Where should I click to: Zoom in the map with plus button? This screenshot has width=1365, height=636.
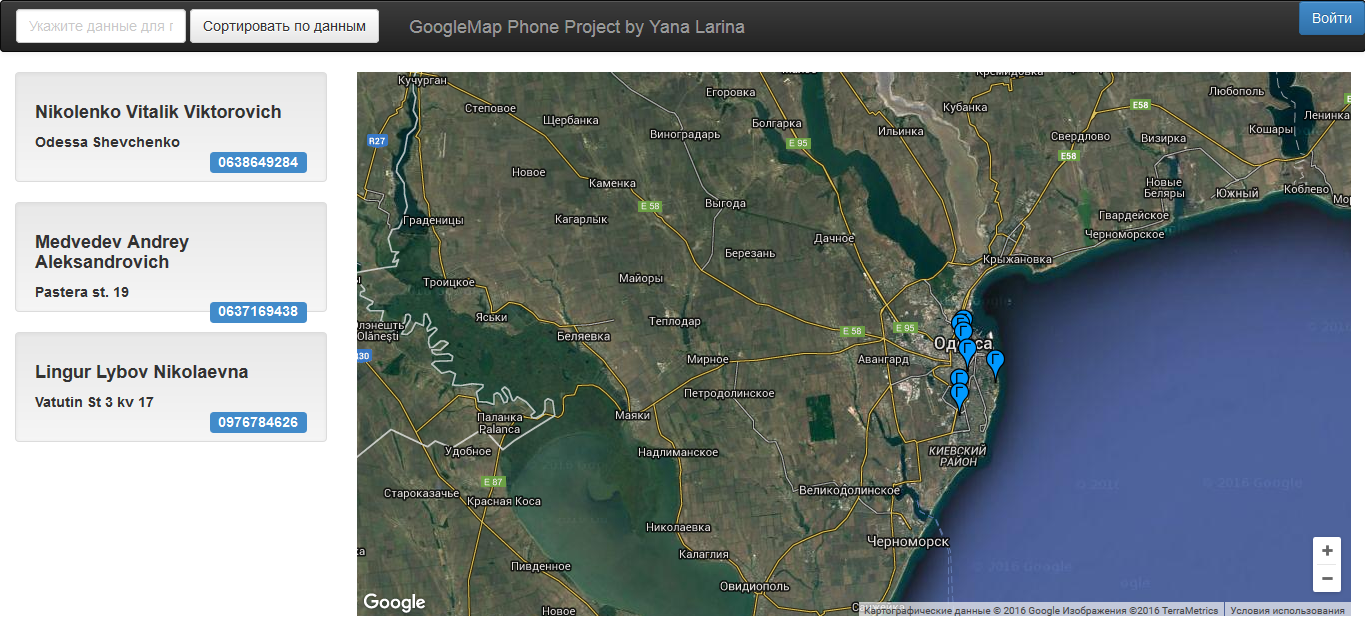1327,550
